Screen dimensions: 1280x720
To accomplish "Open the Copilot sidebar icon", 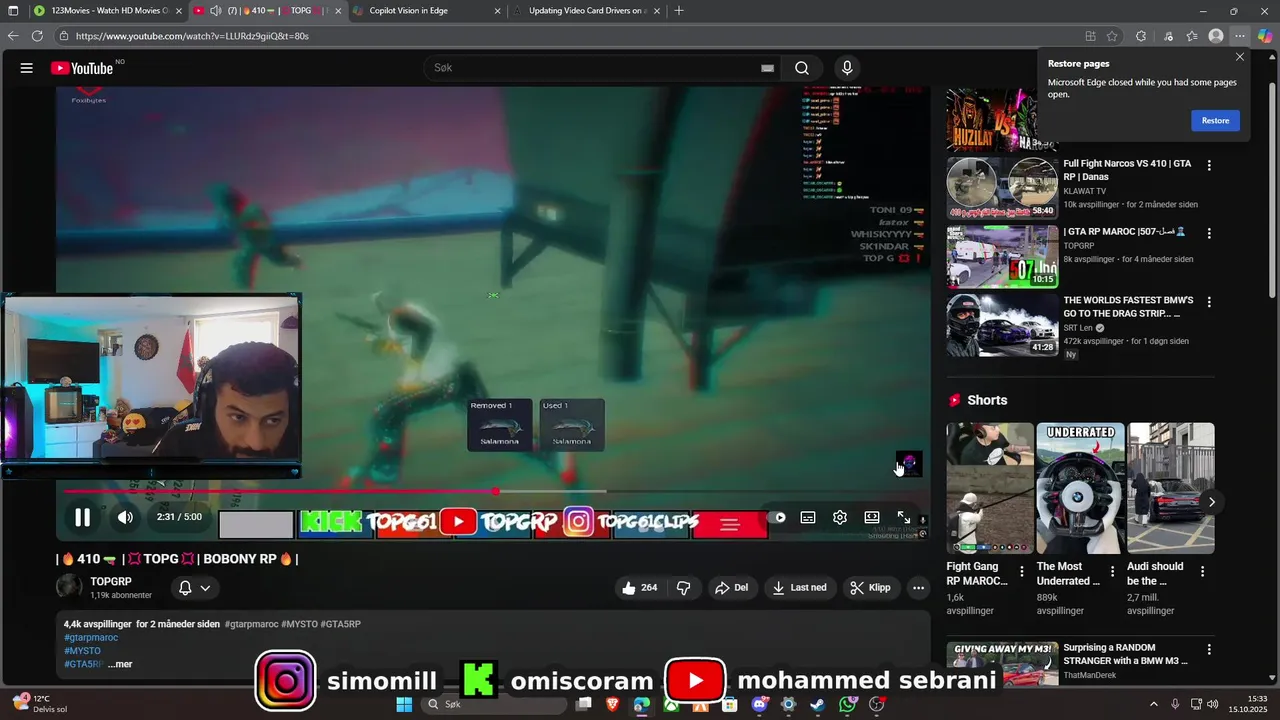I will [x=1265, y=36].
